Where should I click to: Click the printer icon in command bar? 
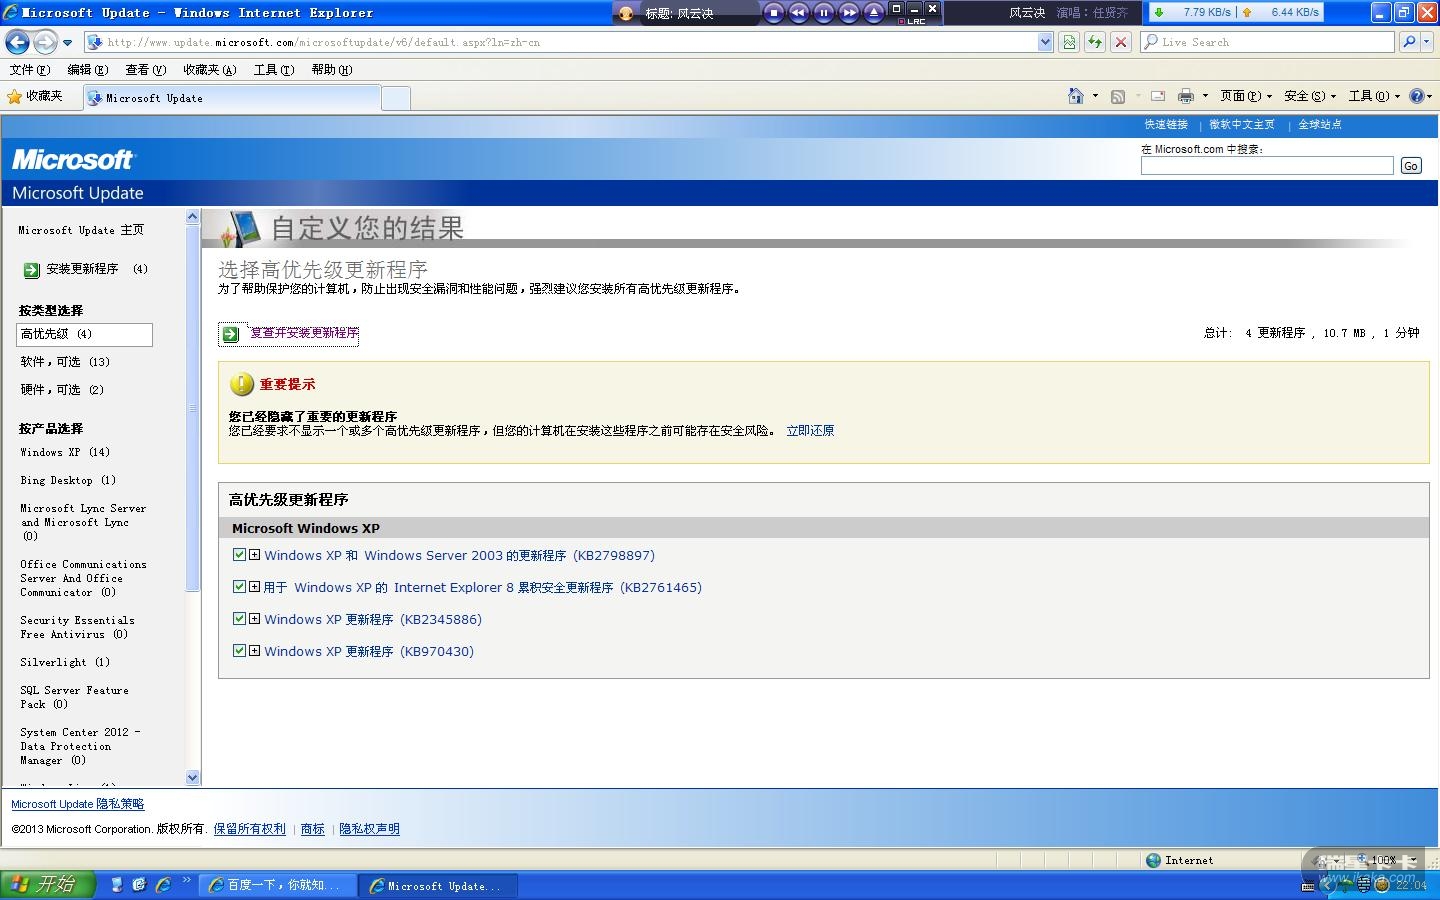1186,96
